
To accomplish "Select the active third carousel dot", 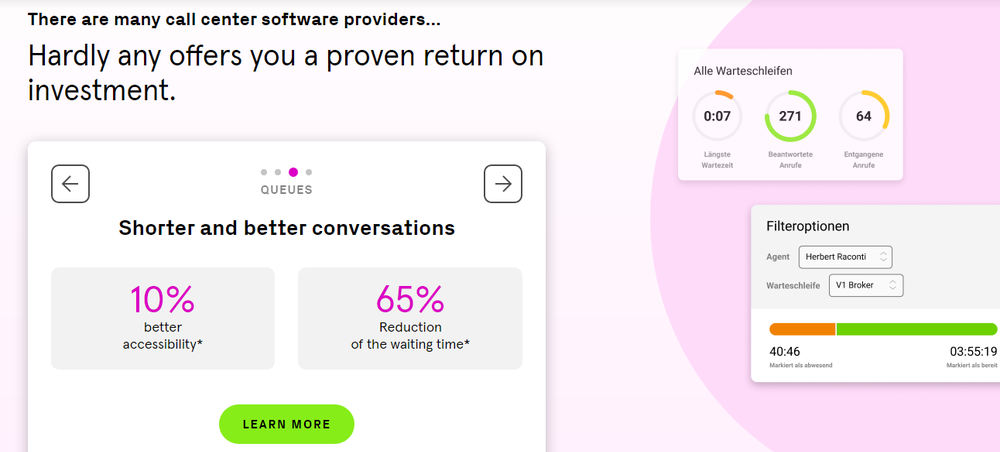I will coord(293,172).
